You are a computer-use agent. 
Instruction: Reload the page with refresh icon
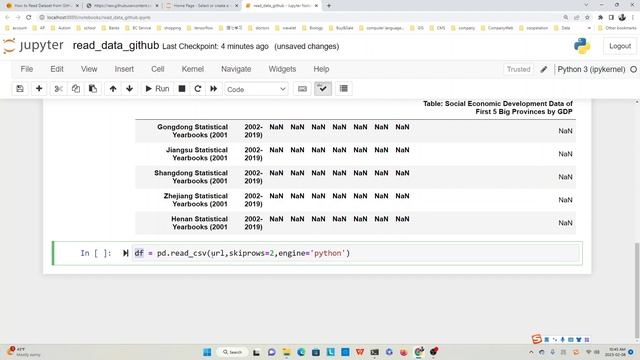29,18
